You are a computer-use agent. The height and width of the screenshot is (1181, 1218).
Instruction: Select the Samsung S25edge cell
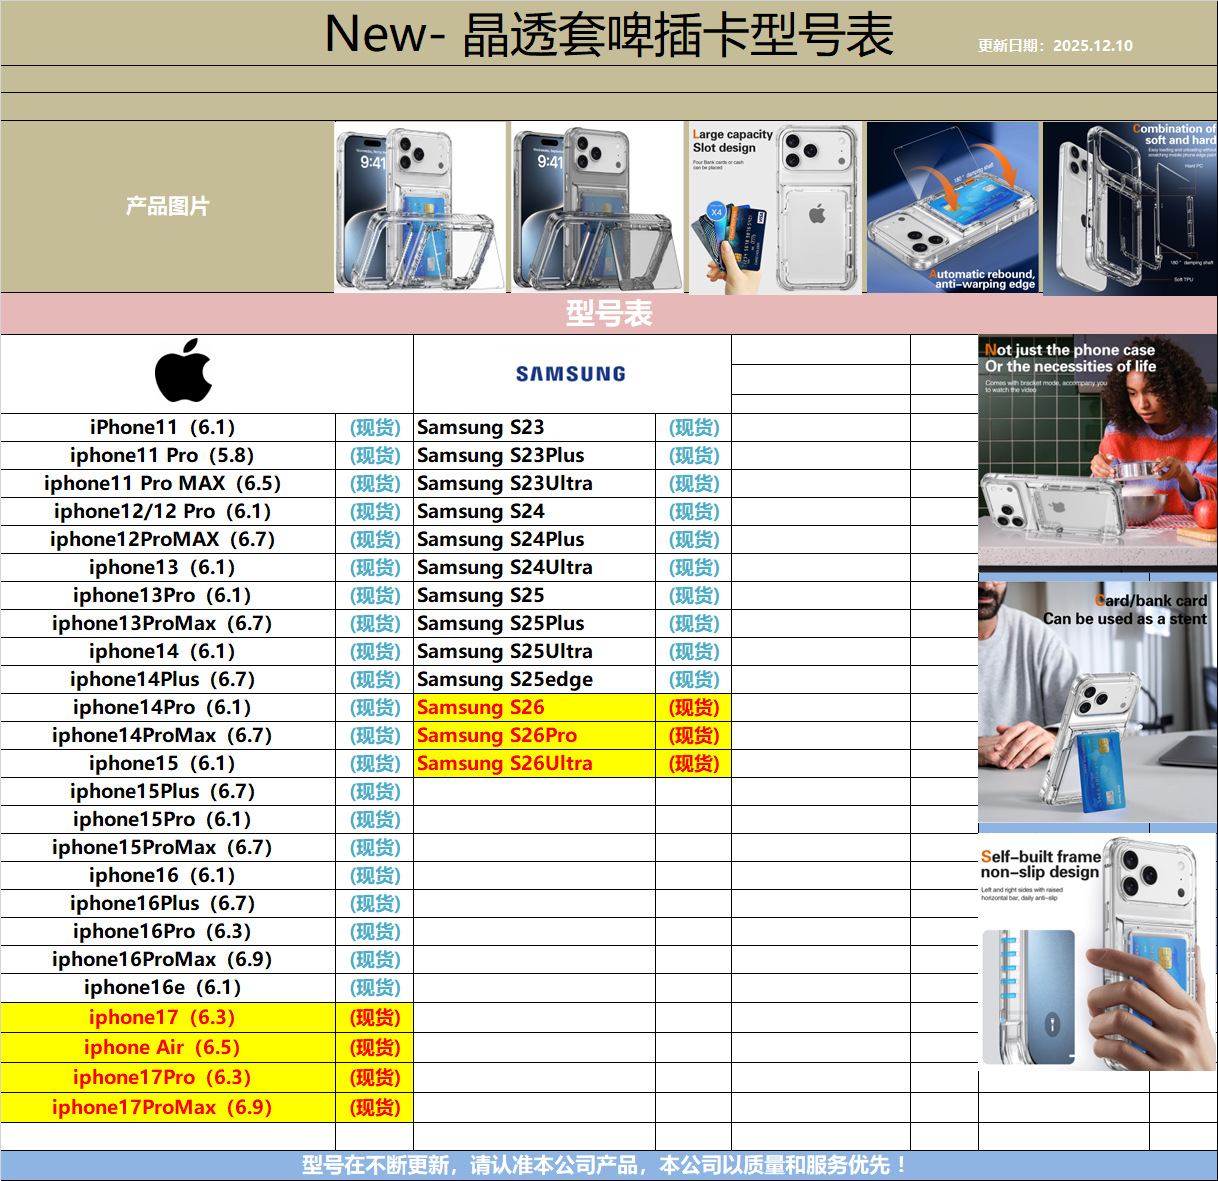(535, 679)
